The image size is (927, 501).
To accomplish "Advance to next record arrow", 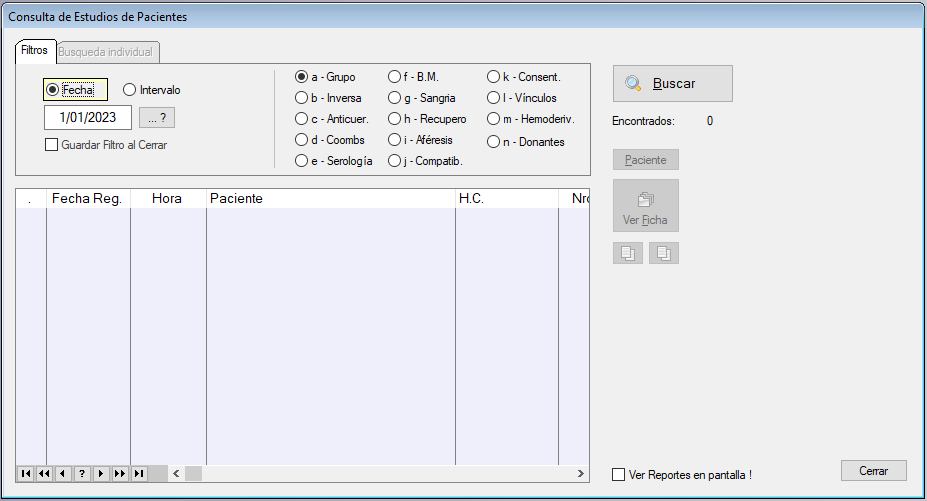I will (101, 474).
